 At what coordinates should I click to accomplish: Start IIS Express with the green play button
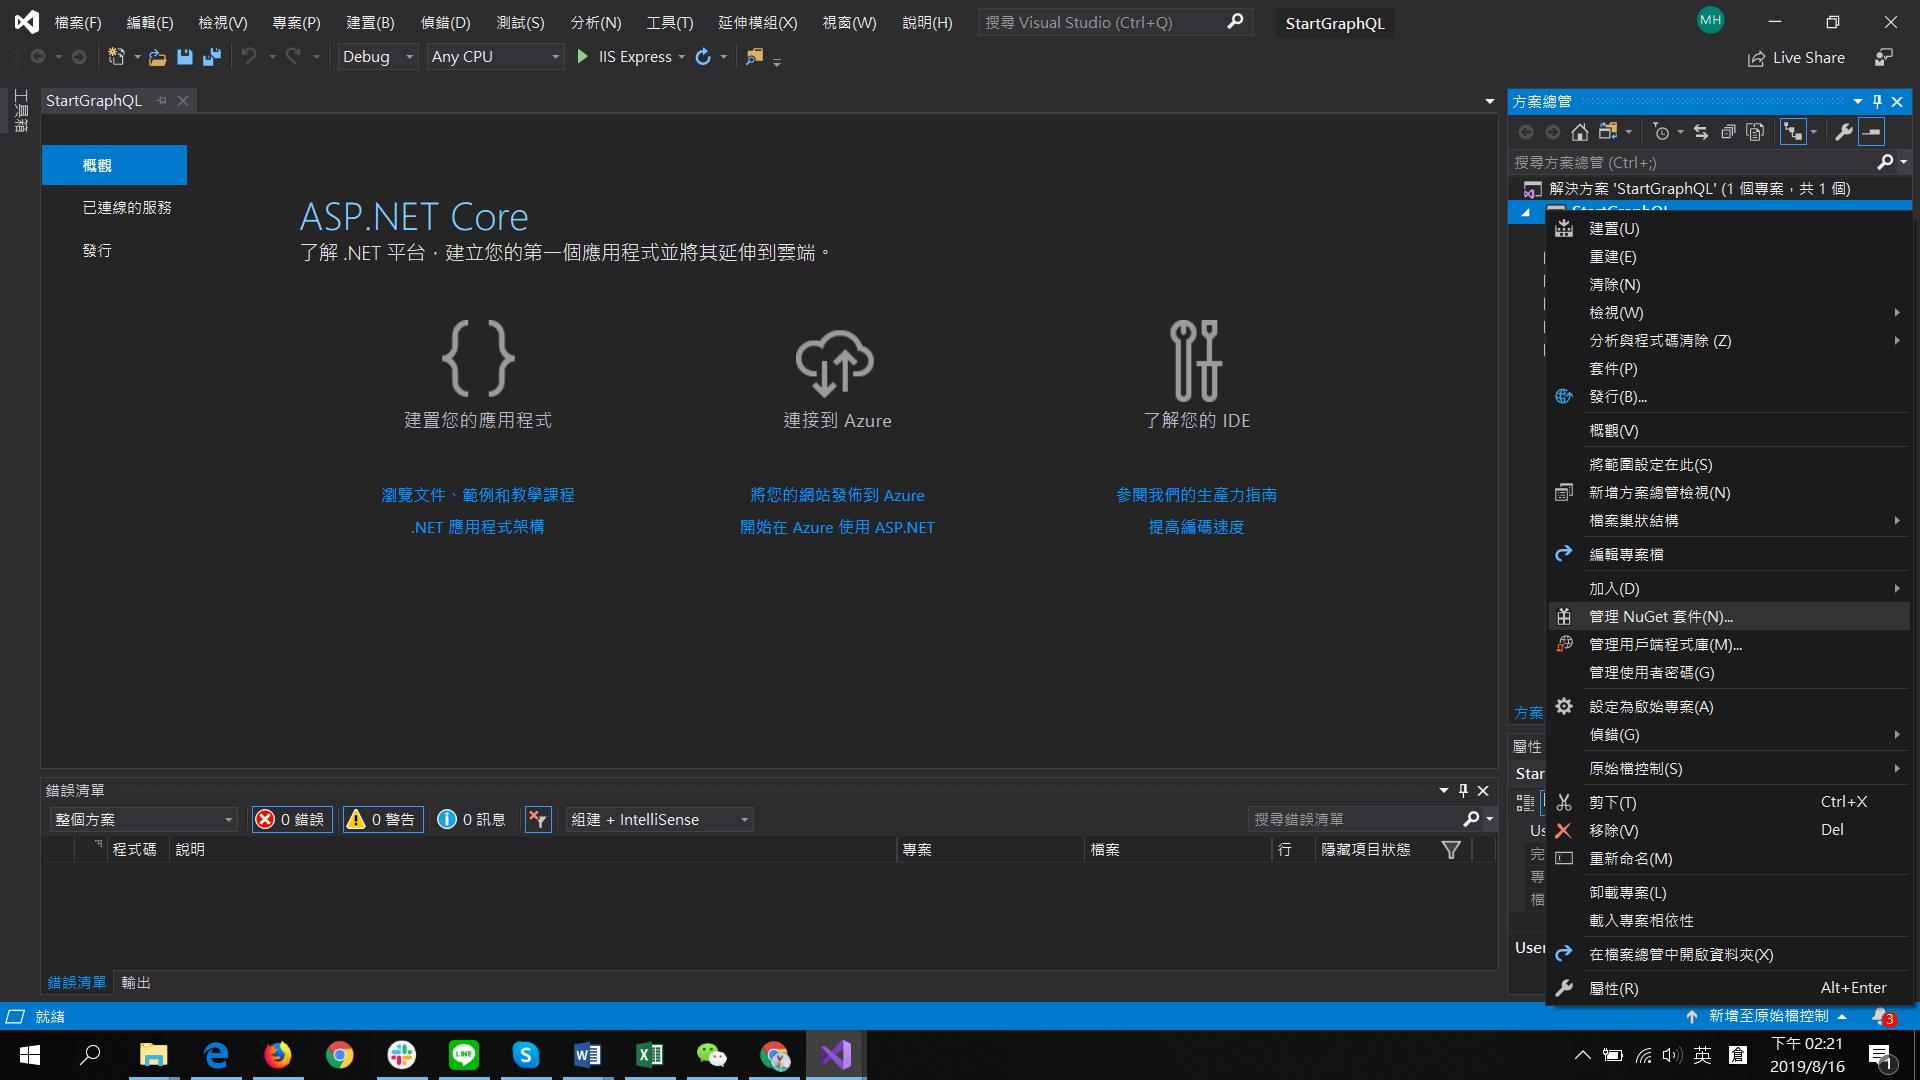point(582,57)
